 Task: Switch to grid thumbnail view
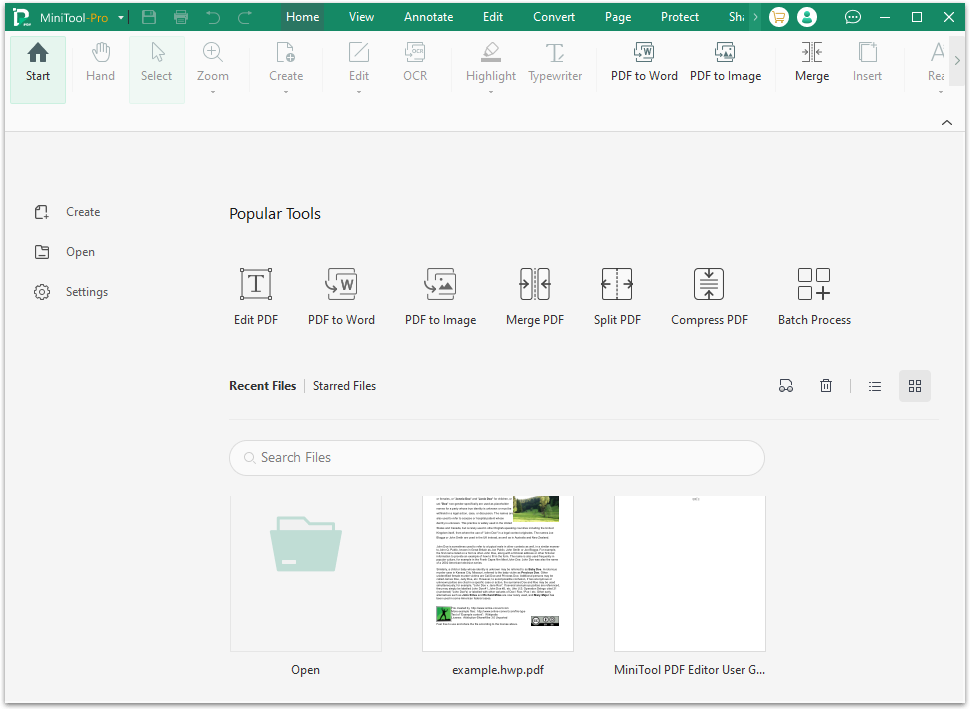[915, 386]
